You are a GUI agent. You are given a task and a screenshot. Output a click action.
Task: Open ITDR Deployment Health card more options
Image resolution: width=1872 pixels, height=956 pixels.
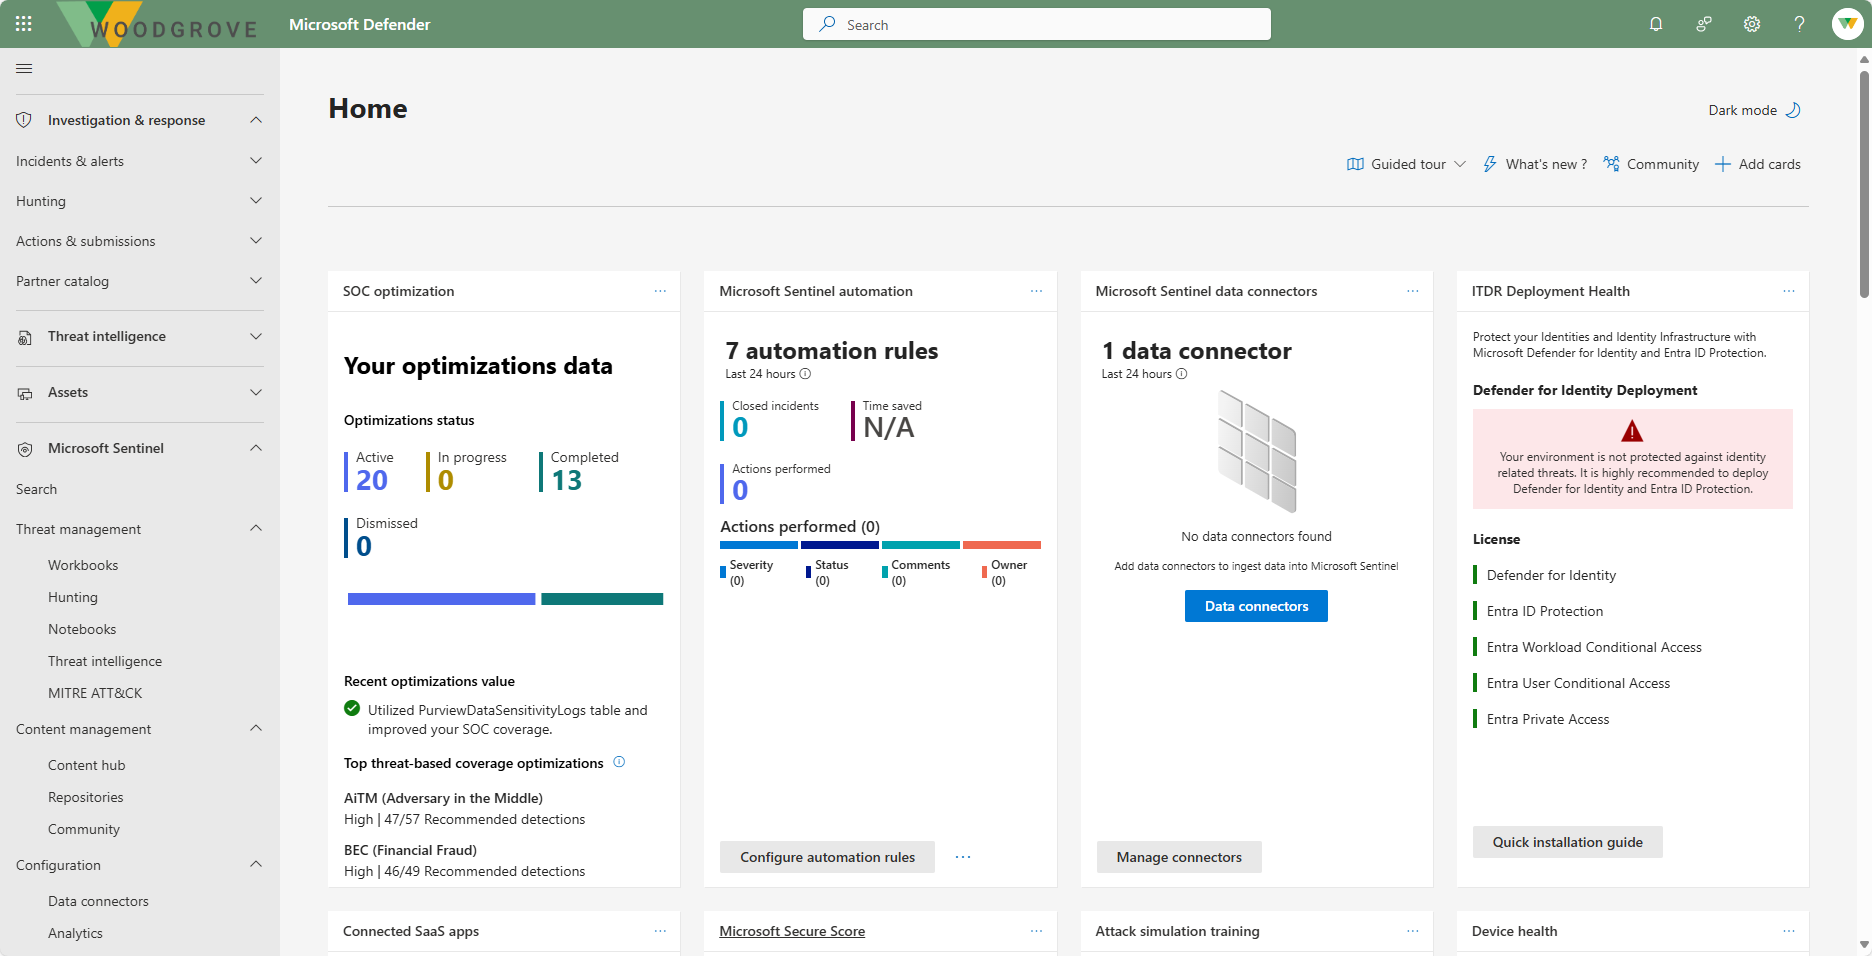pyautogui.click(x=1788, y=291)
